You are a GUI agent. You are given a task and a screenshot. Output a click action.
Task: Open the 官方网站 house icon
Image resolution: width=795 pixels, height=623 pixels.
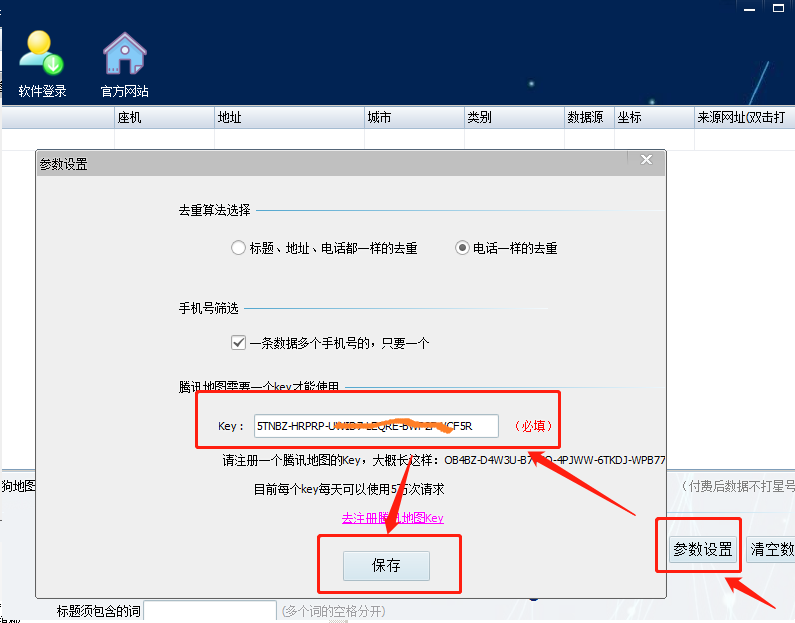(x=125, y=55)
